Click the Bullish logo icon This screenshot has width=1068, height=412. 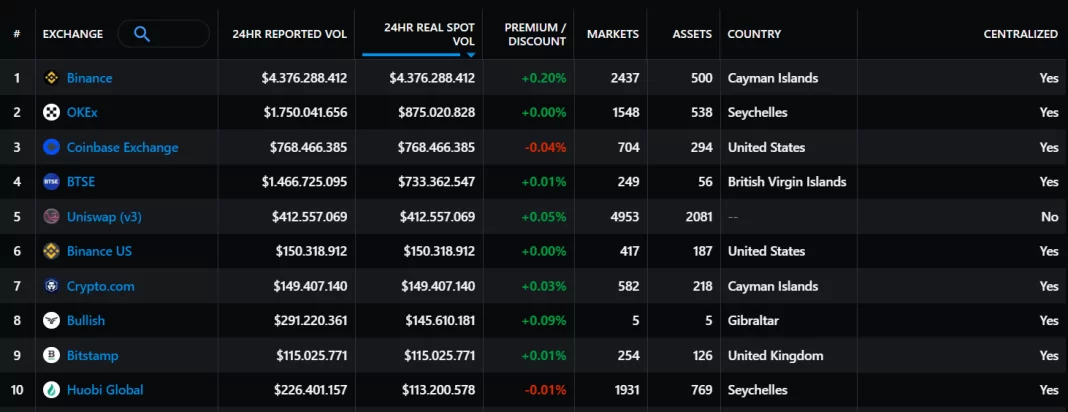[x=51, y=321]
